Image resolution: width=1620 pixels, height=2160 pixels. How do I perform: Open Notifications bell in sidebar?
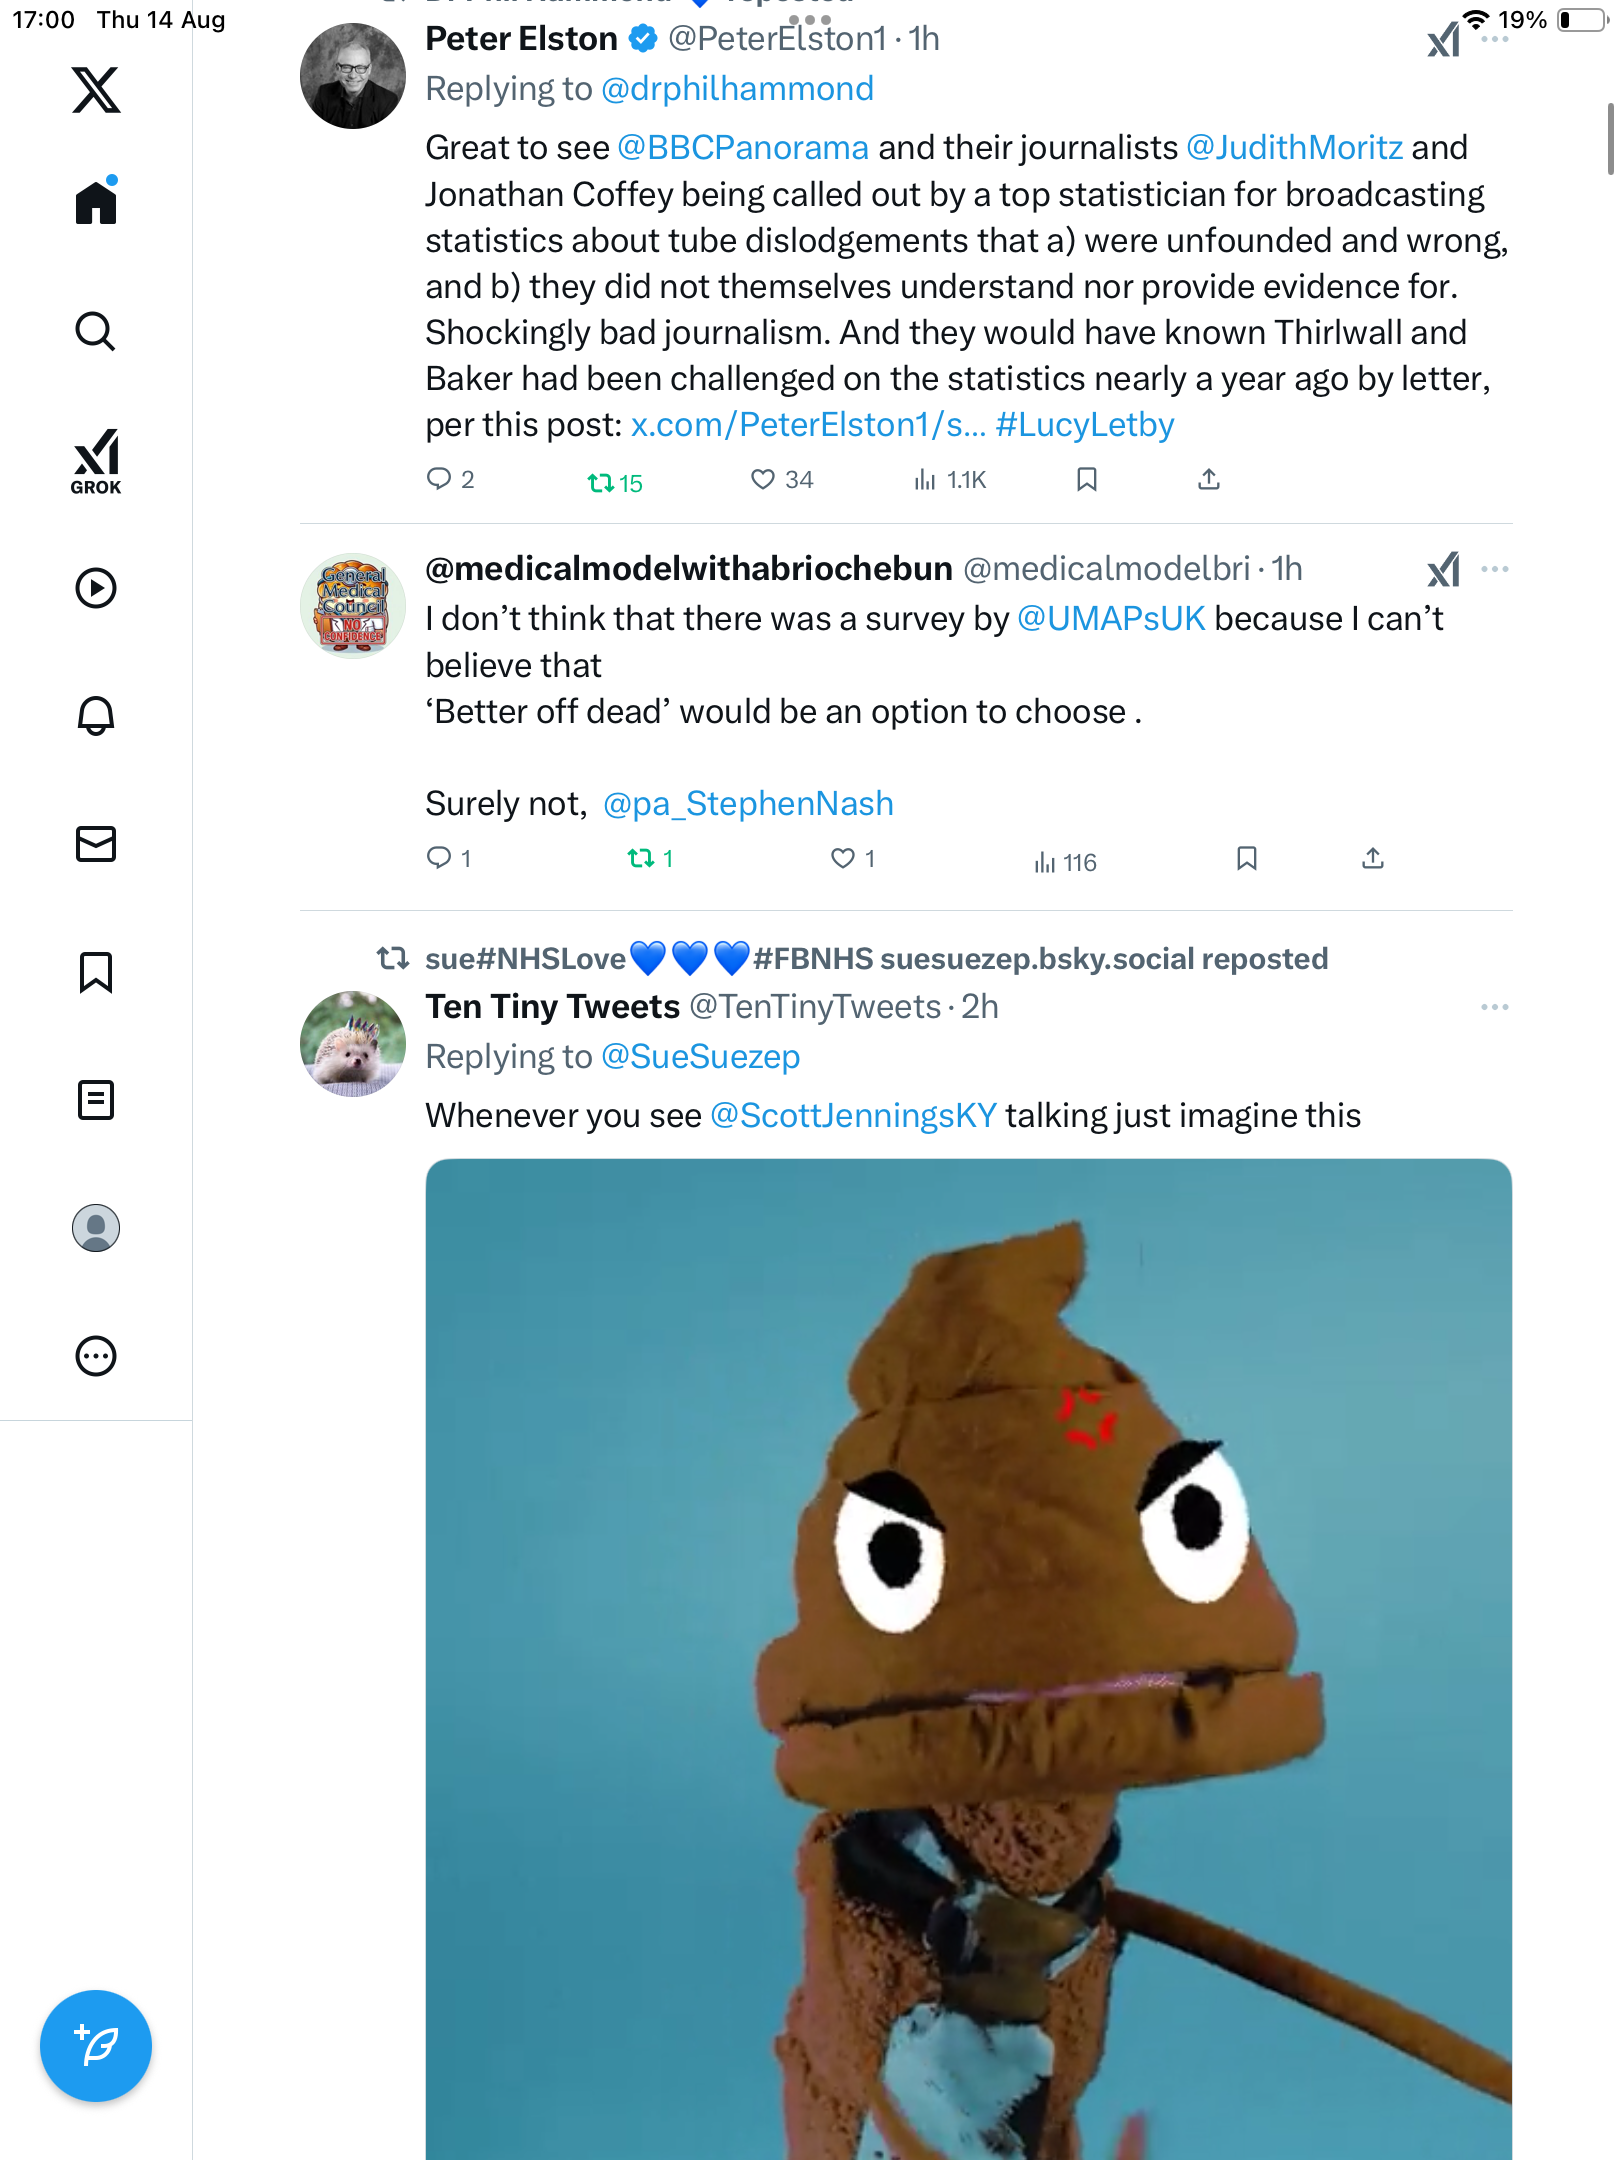tap(96, 716)
